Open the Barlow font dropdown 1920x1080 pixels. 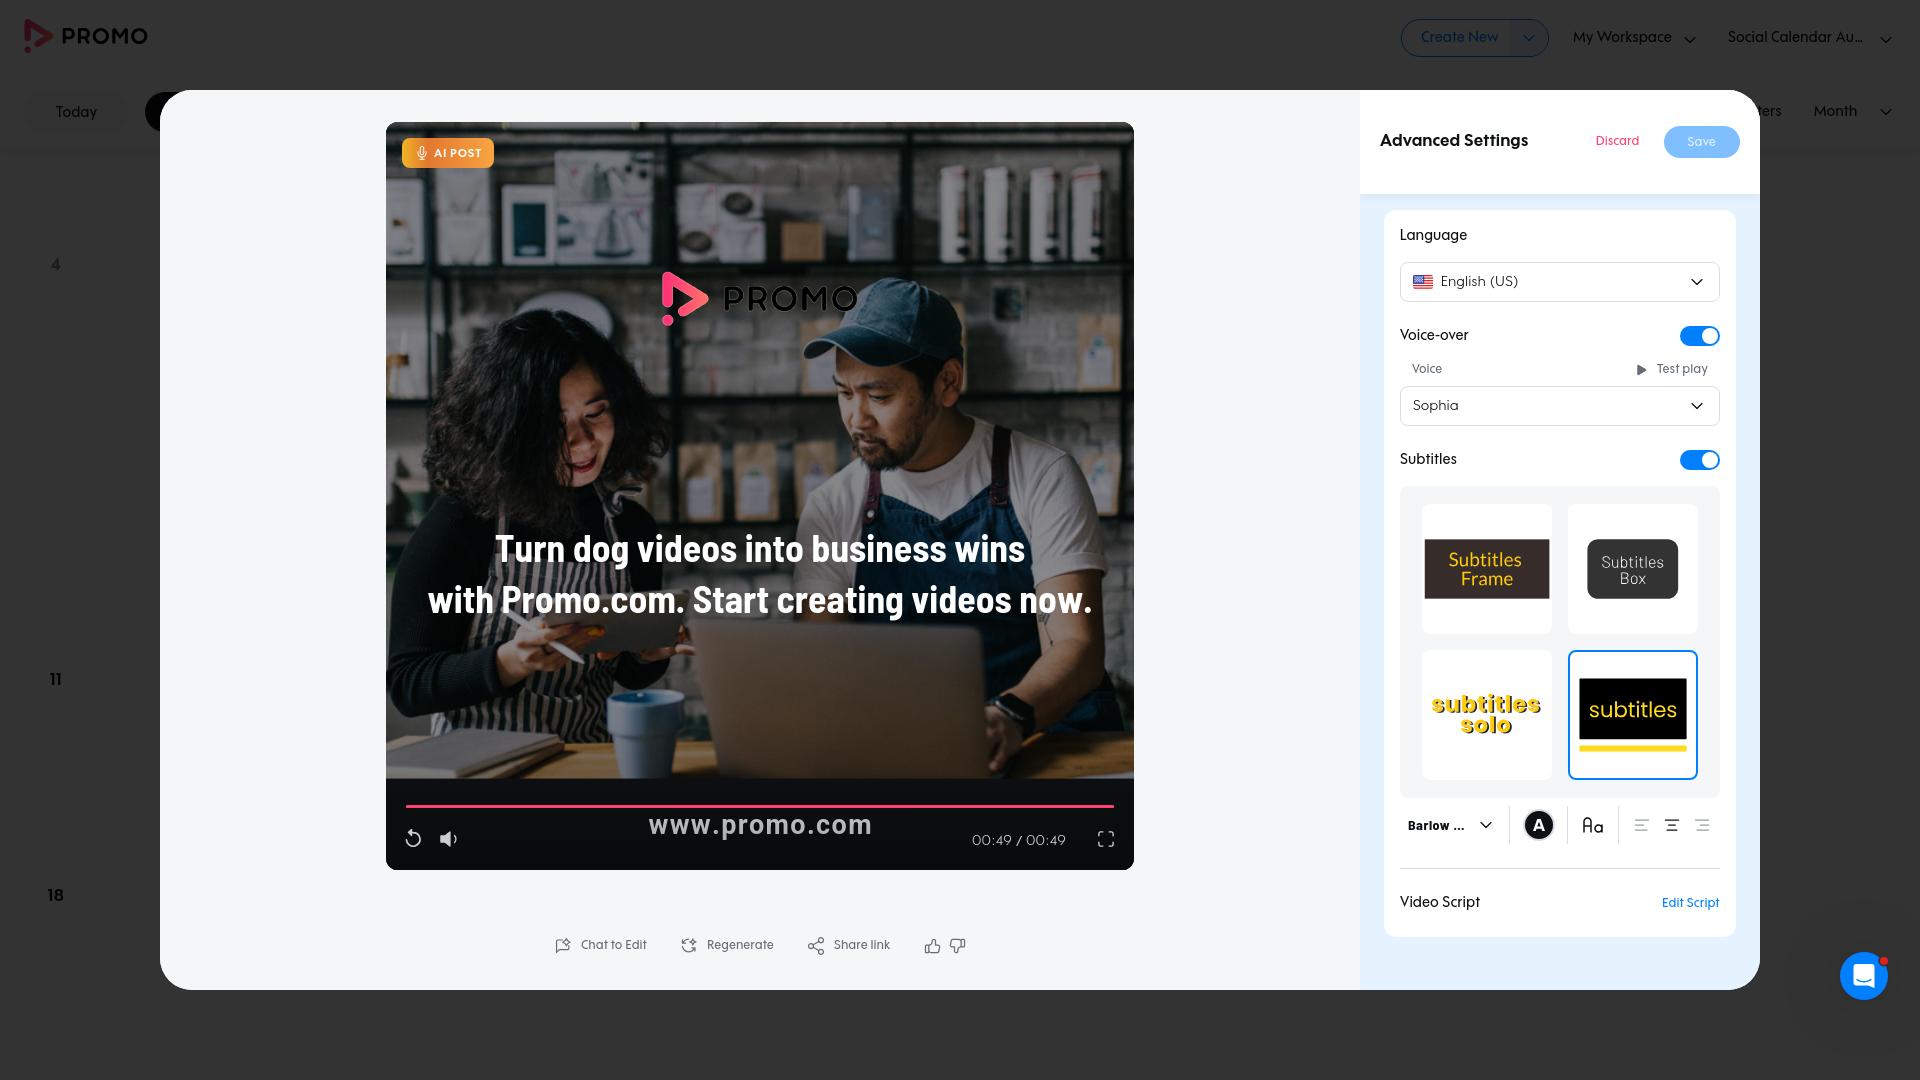(x=1450, y=825)
